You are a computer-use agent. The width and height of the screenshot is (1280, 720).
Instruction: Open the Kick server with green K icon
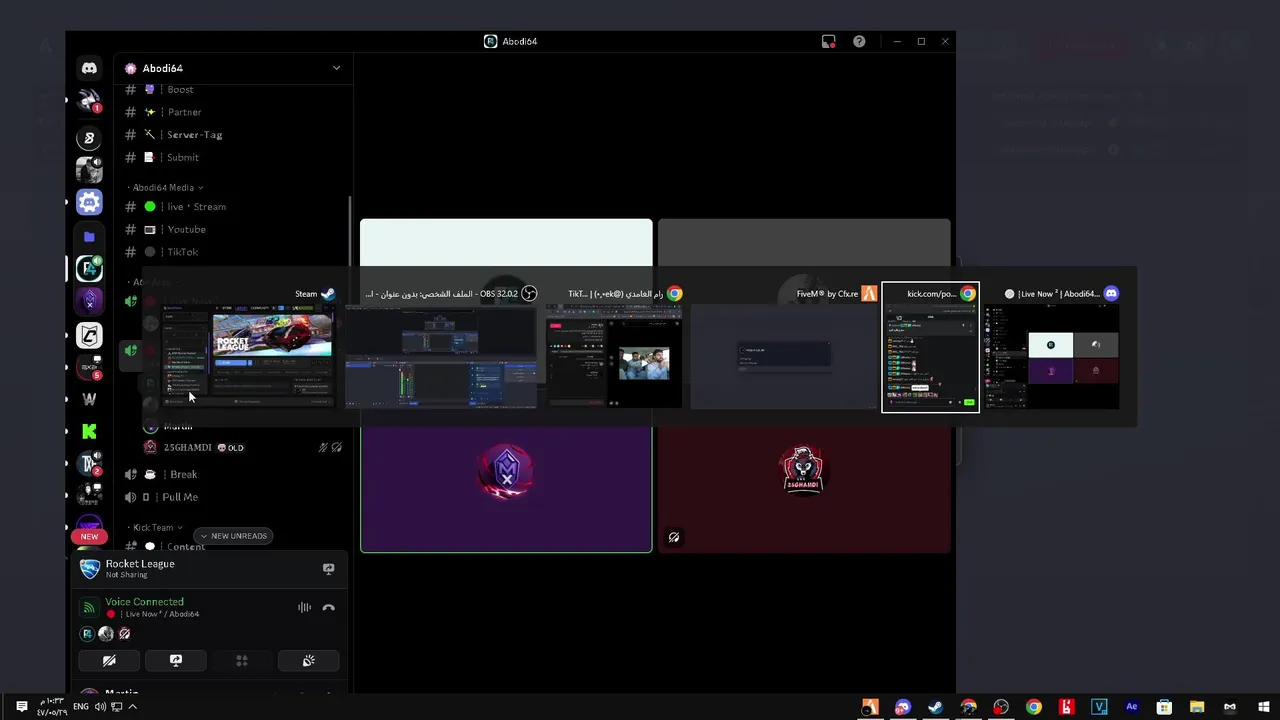tap(89, 431)
